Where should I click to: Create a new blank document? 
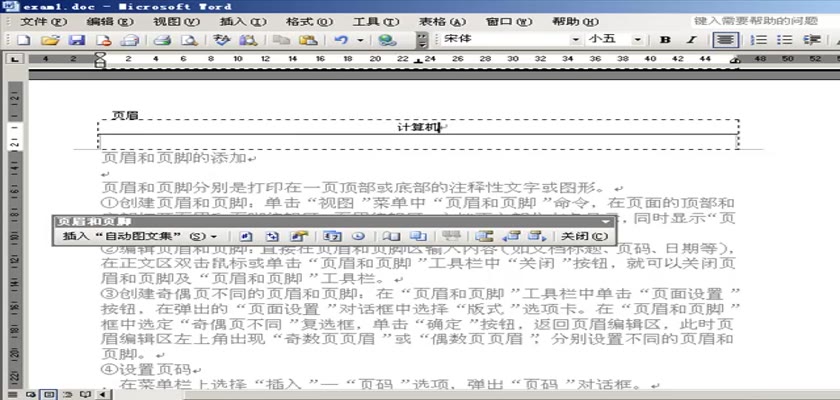coord(23,40)
